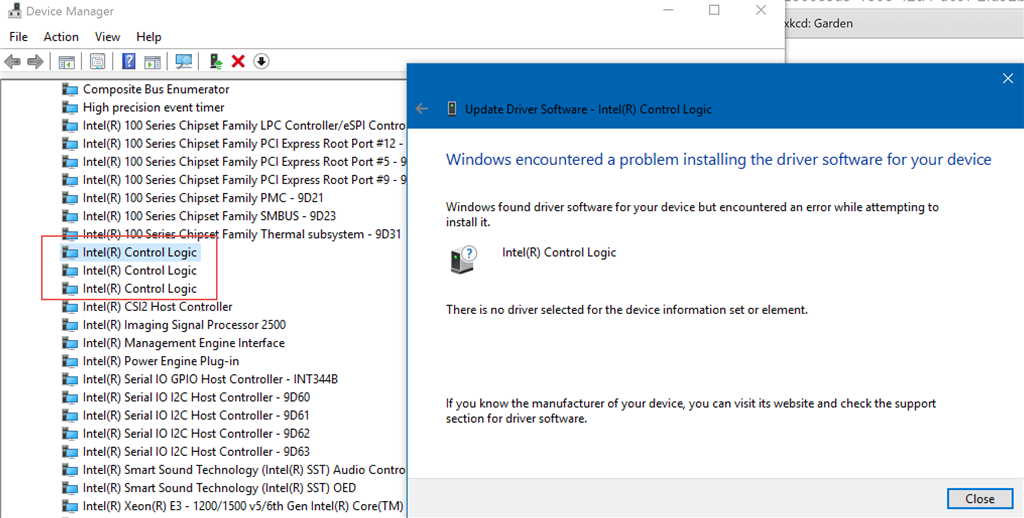The image size is (1024, 518).
Task: Open the File menu
Action: pyautogui.click(x=18, y=37)
